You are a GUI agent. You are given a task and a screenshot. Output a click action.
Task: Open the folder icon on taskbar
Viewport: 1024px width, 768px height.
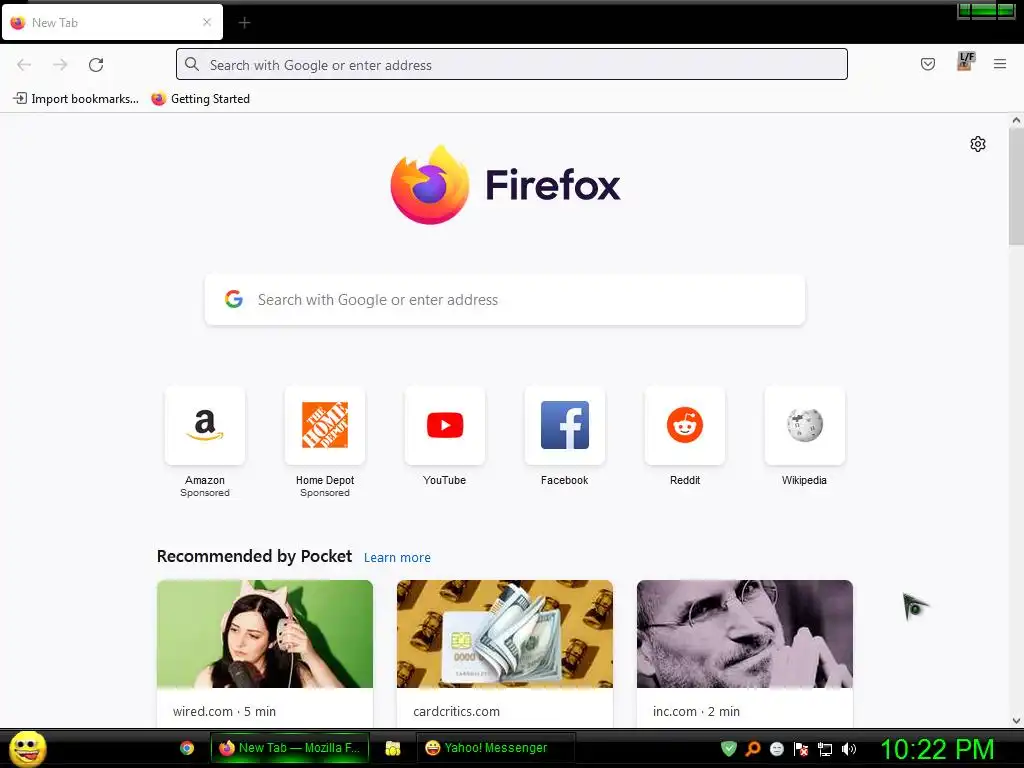[392, 748]
